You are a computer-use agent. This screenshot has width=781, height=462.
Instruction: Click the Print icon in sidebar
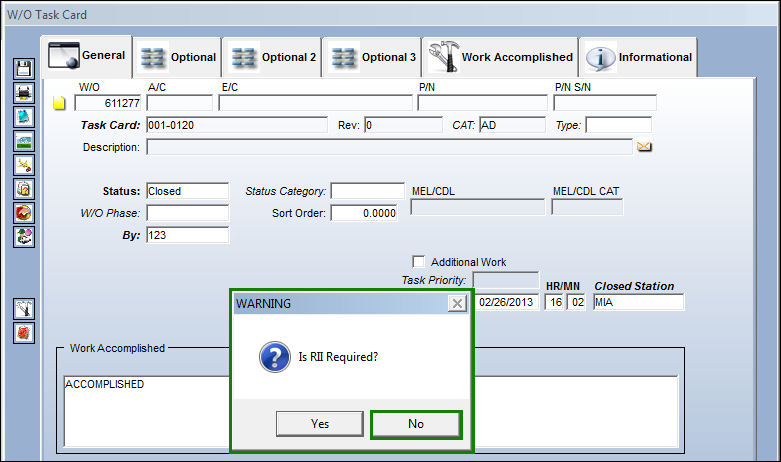[x=24, y=93]
